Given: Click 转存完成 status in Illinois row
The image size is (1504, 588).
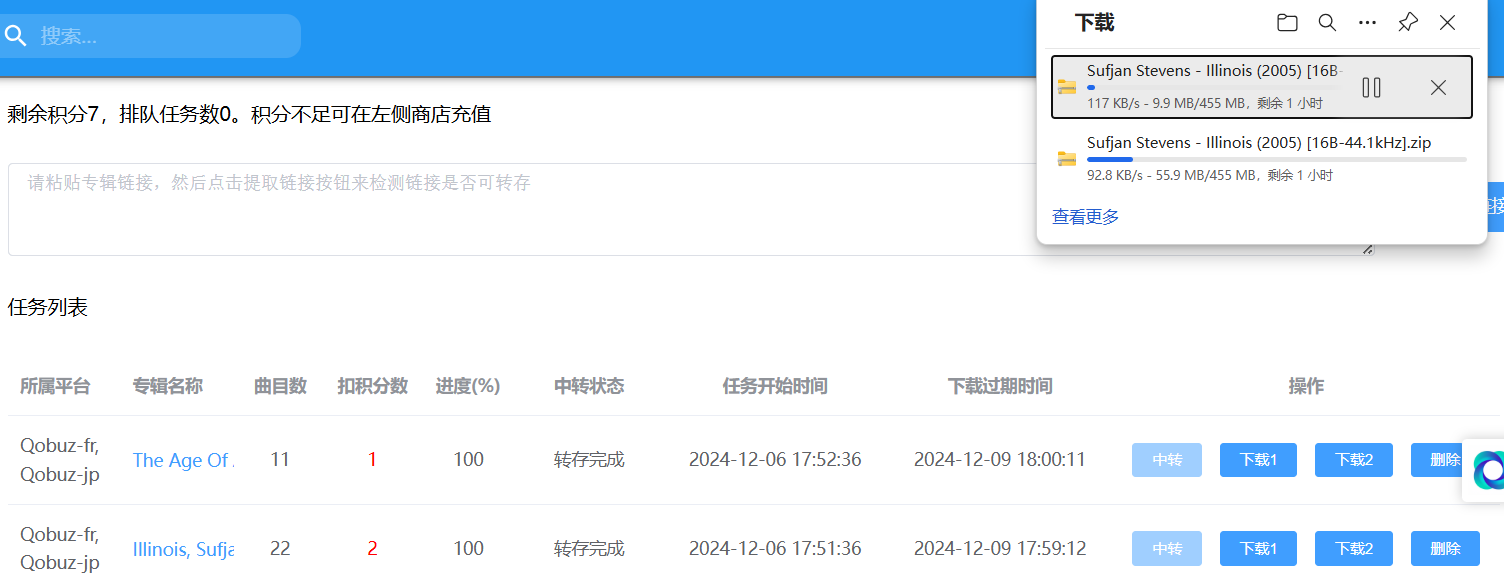Looking at the screenshot, I should coord(589,548).
